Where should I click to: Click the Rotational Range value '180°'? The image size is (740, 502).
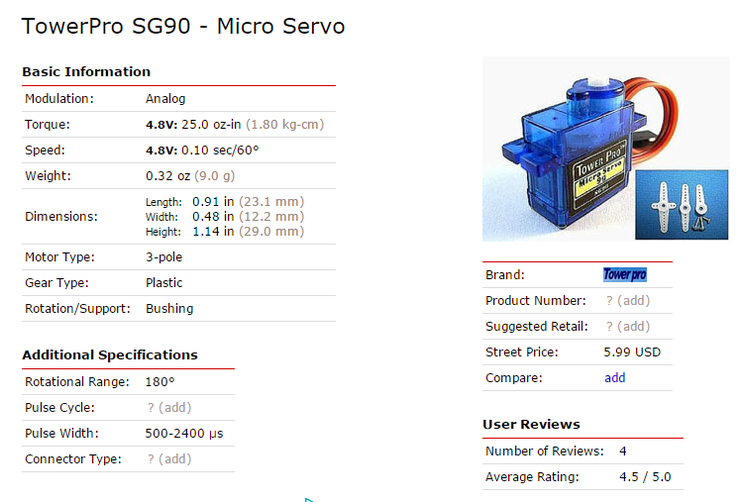click(160, 382)
